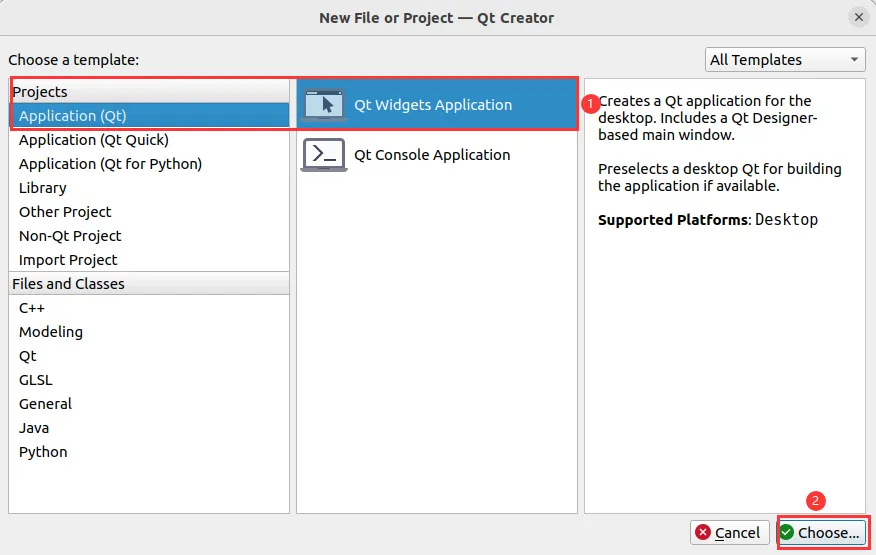Viewport: 876px width, 555px height.
Task: Click the 'Choose a template:' label
Action: 73,60
